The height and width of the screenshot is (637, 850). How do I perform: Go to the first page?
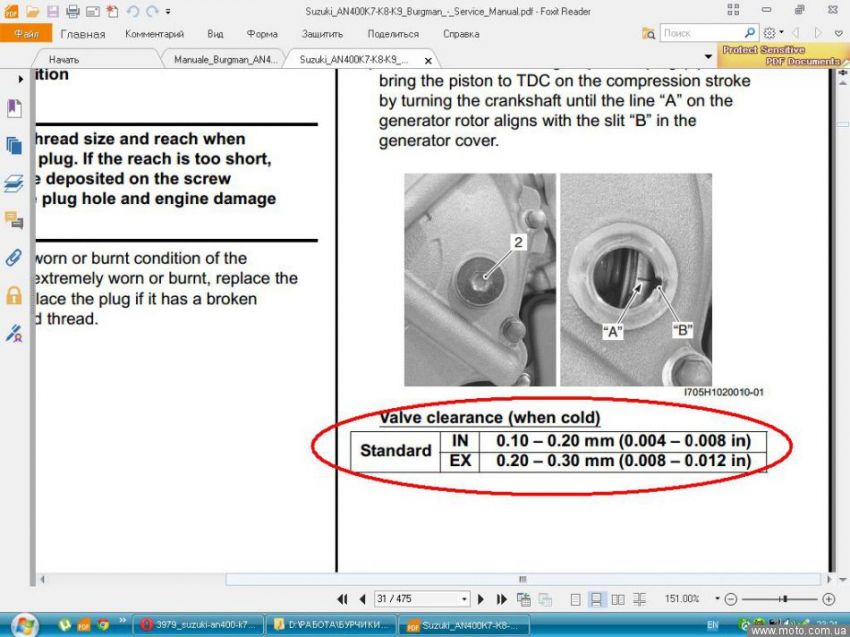coord(342,599)
